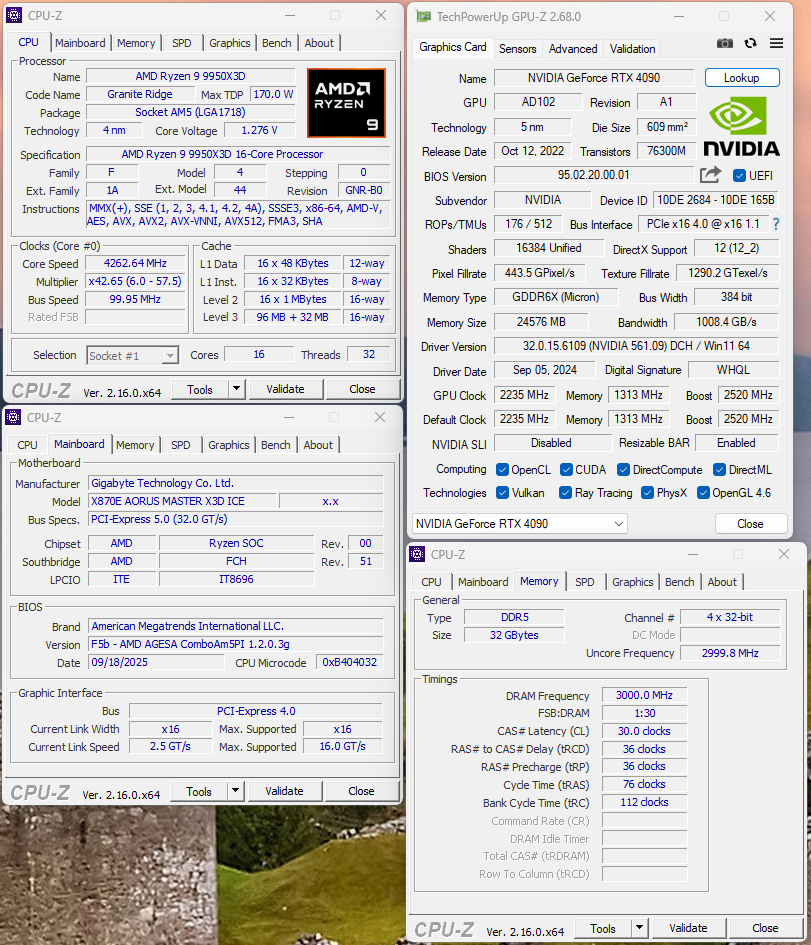Open the Socket #1 selection dropdown

(x=132, y=355)
